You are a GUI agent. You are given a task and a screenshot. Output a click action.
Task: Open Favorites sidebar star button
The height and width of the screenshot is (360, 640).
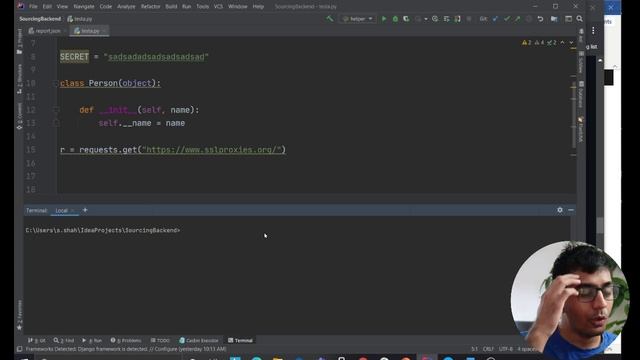click(x=20, y=315)
